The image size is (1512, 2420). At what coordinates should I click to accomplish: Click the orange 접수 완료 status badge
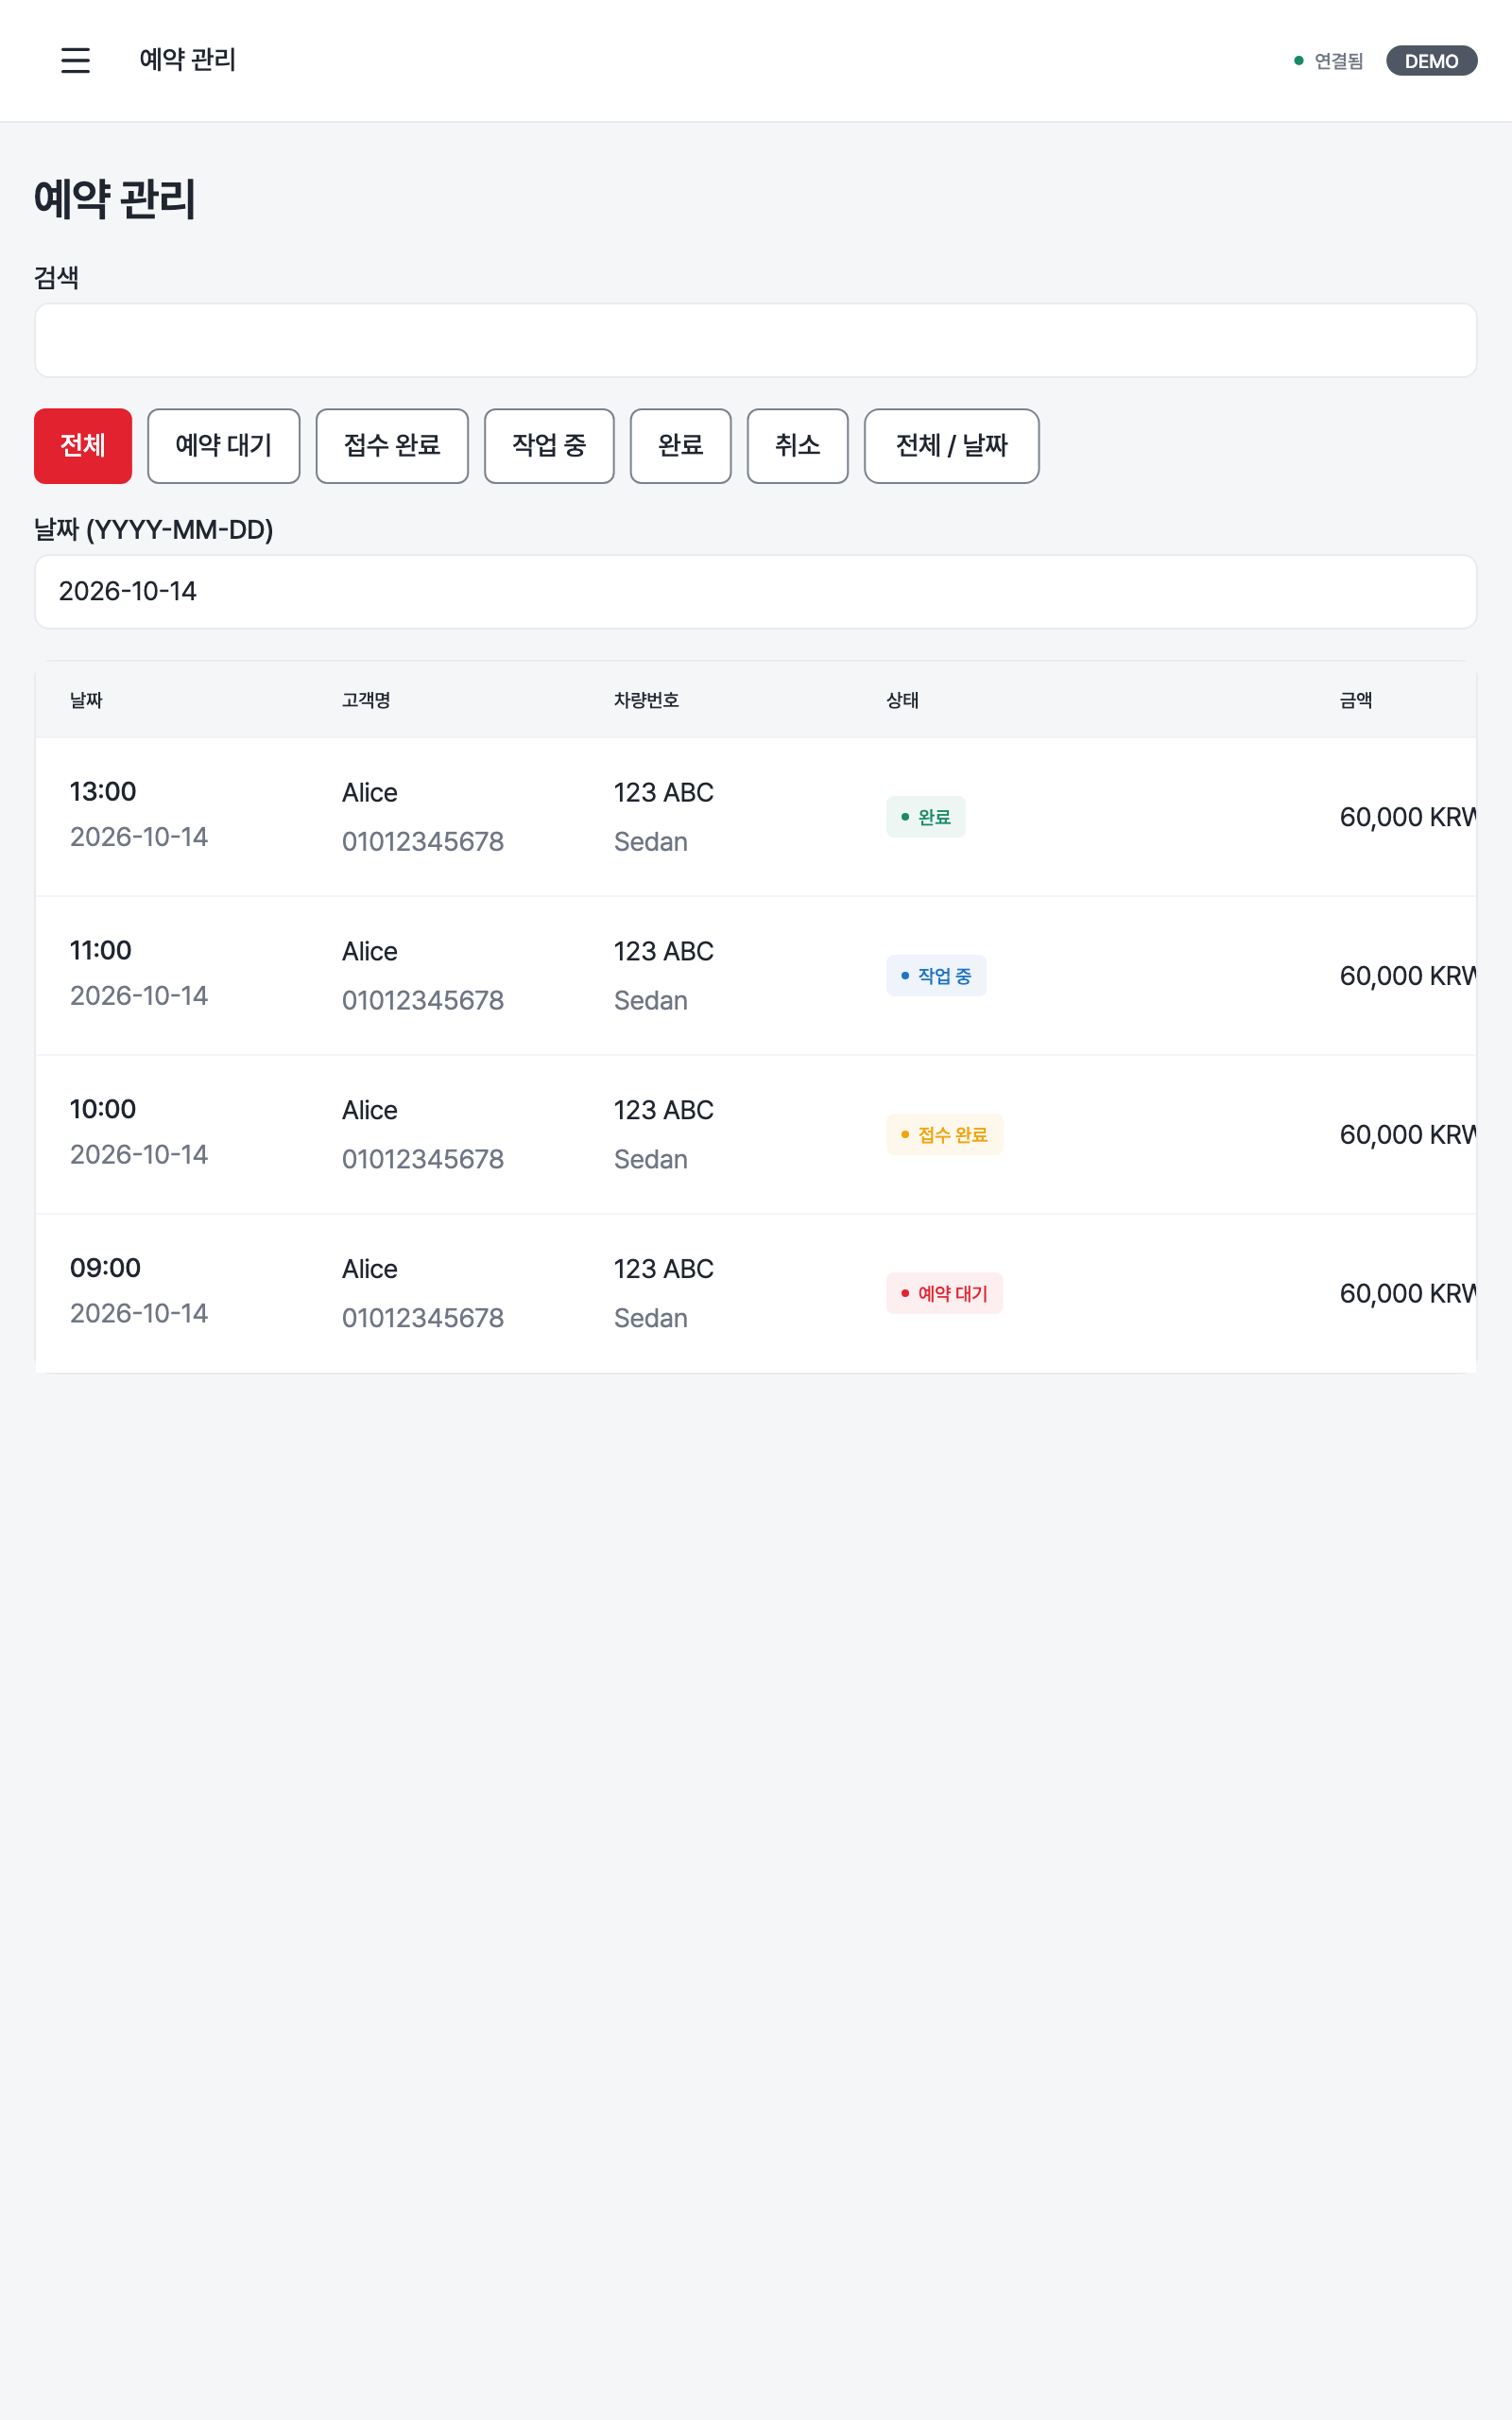[944, 1135]
